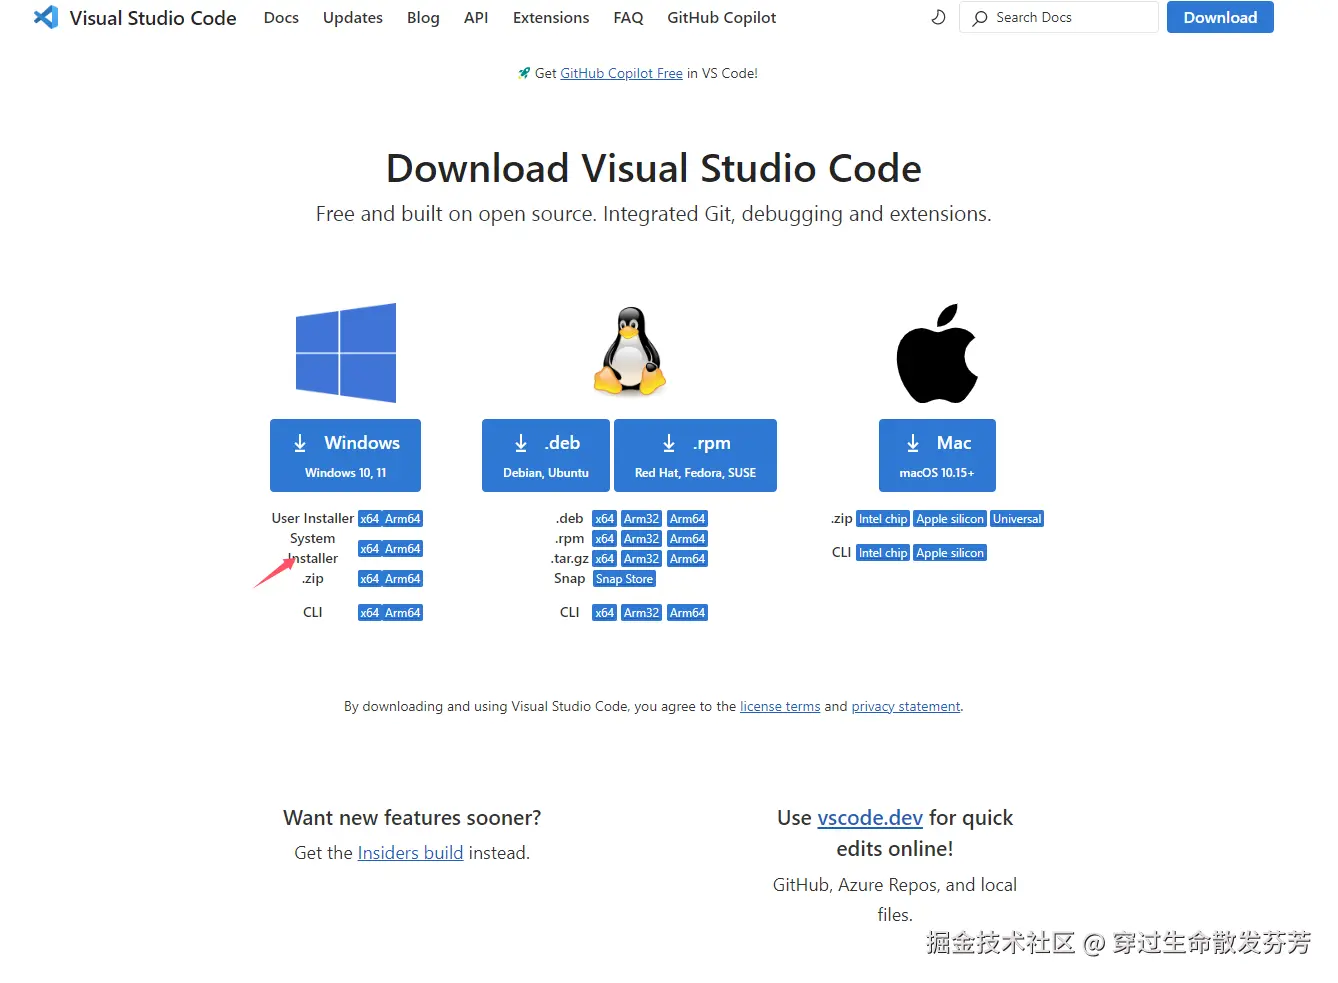Download Mac .zip Apple silicon
Viewport: 1338px width, 983px height.
[x=950, y=519]
